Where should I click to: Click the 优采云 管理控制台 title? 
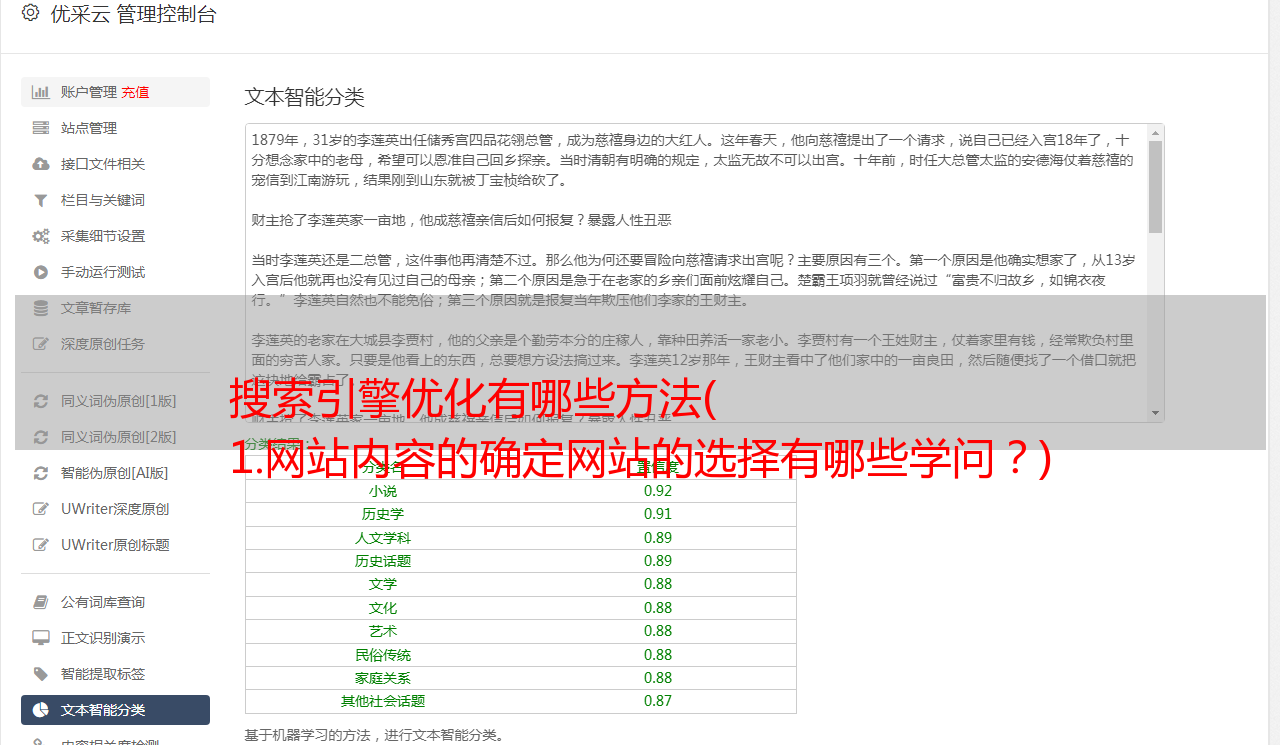point(133,14)
